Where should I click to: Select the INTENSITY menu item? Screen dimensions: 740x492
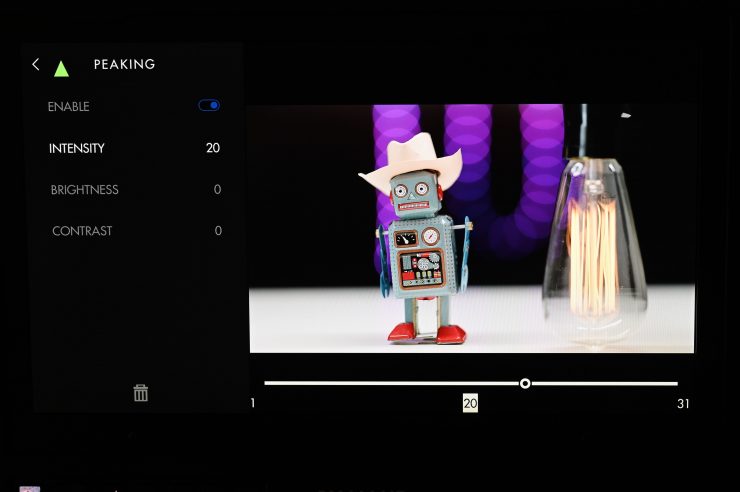tap(77, 148)
